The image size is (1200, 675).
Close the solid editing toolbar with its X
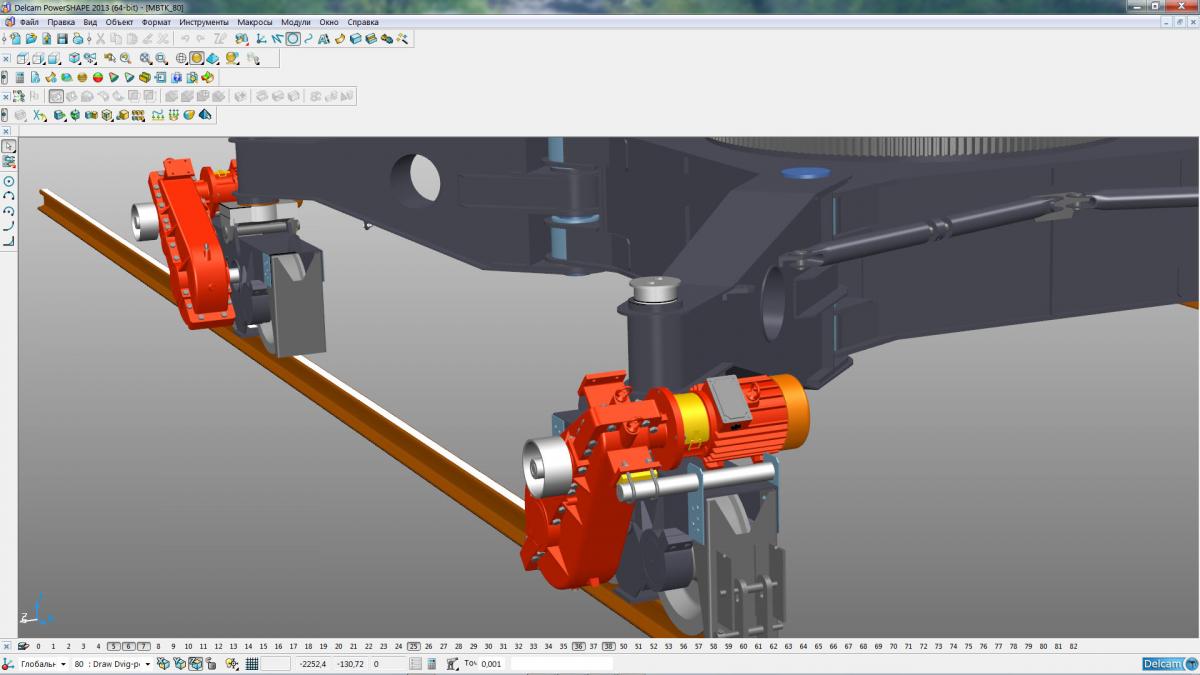(6, 96)
